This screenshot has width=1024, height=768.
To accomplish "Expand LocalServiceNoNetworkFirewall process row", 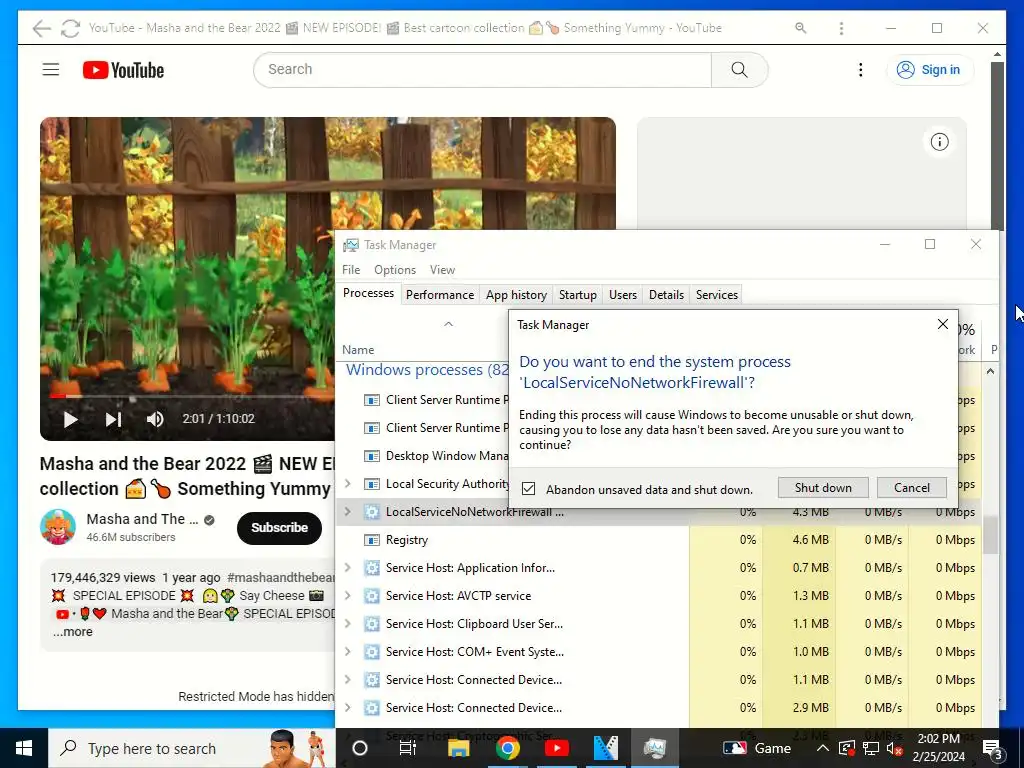I will (x=347, y=512).
